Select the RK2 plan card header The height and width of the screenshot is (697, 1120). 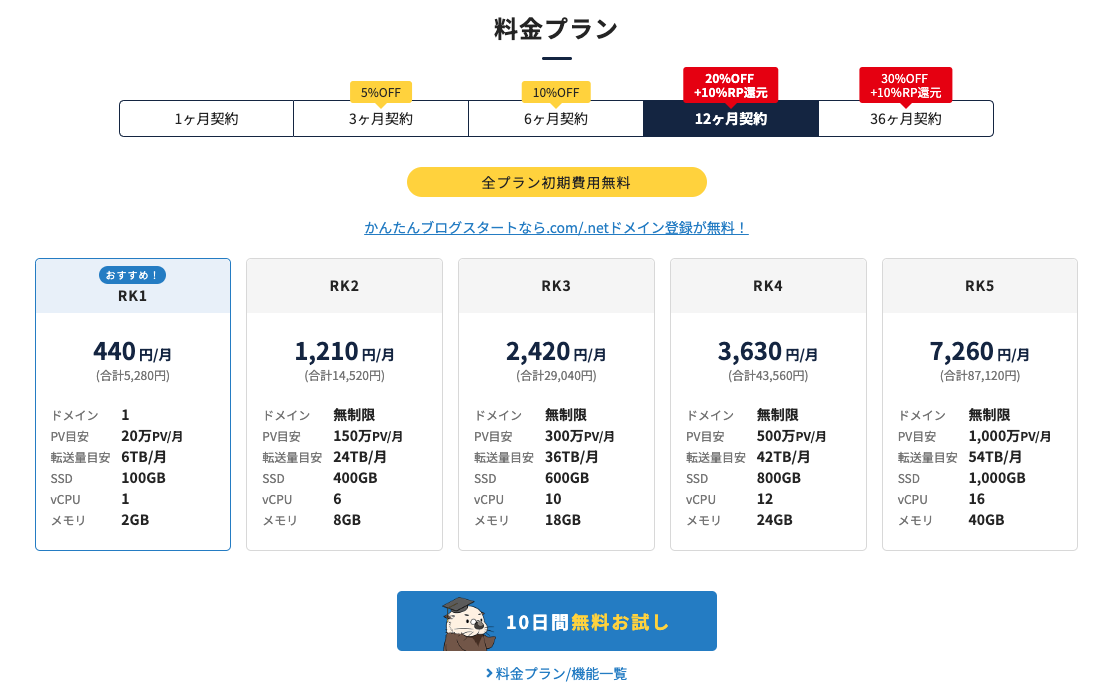coord(344,286)
